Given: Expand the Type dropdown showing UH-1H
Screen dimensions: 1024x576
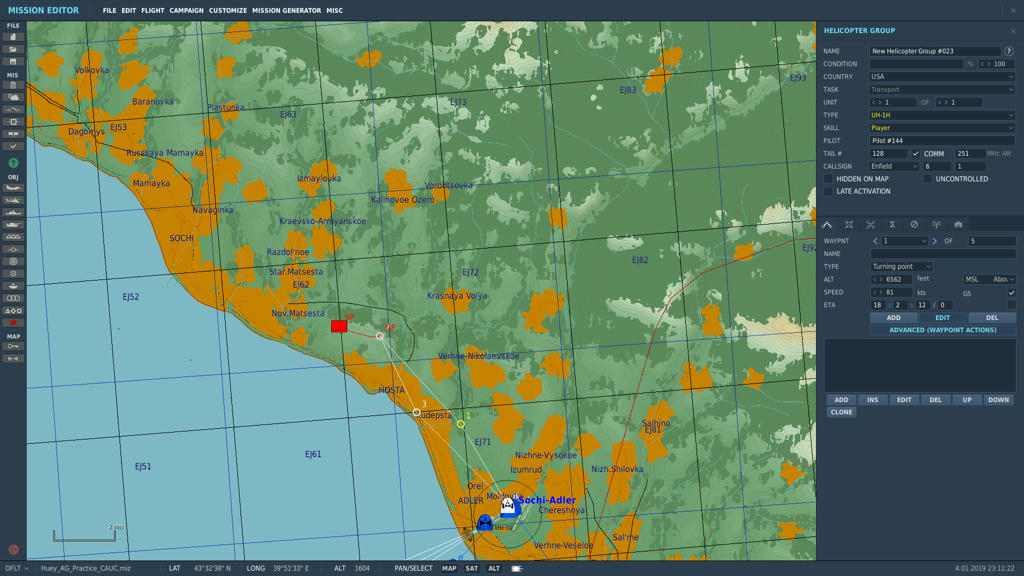Looking at the screenshot, I should (941, 115).
